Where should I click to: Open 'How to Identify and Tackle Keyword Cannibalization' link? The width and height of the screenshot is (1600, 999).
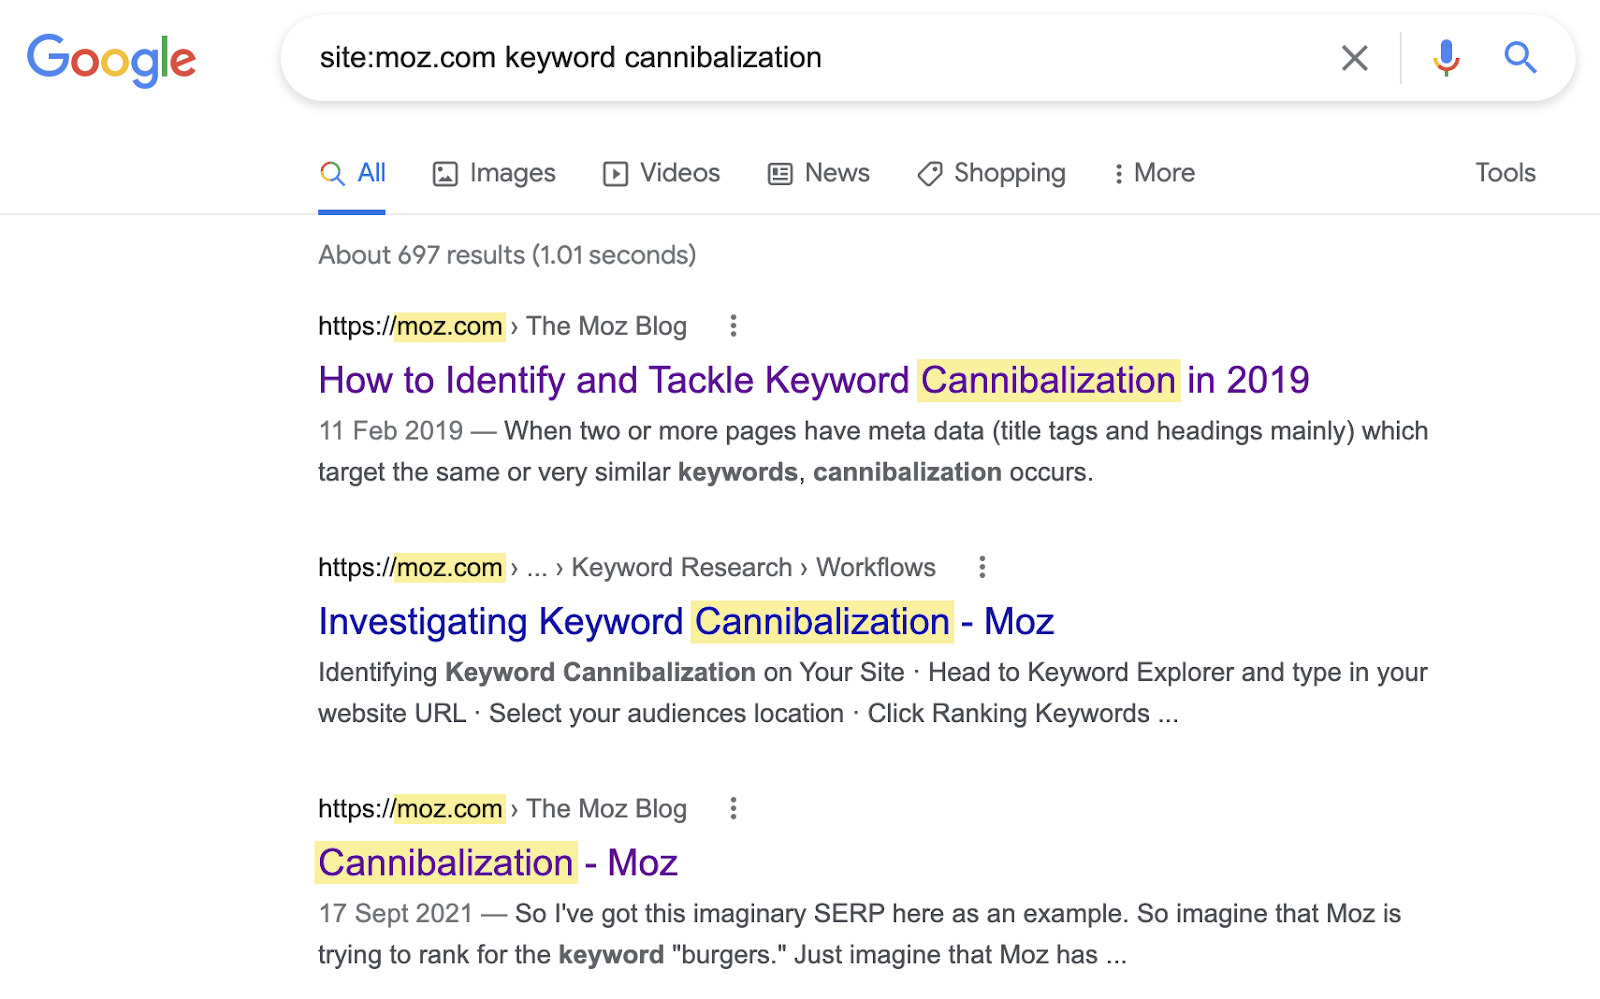click(813, 381)
